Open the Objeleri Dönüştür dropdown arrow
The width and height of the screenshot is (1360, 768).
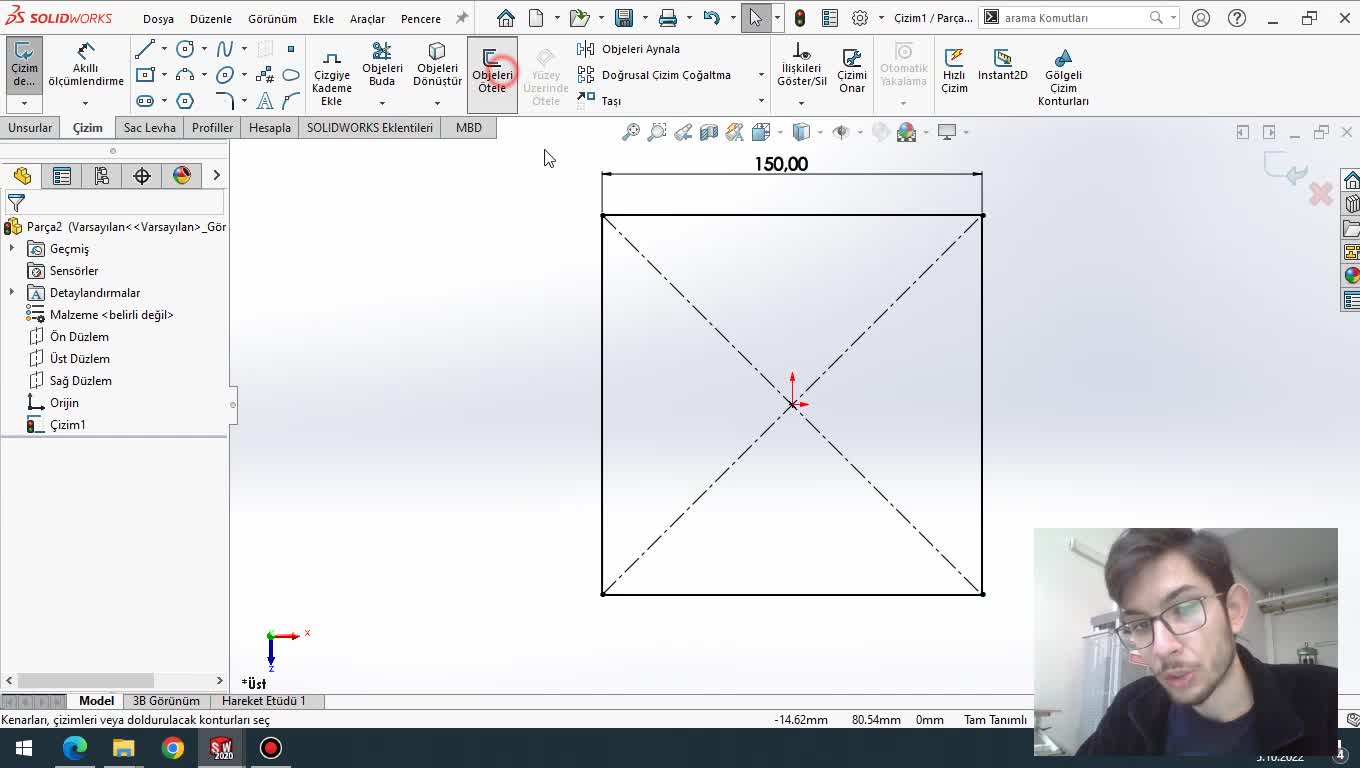[437, 103]
